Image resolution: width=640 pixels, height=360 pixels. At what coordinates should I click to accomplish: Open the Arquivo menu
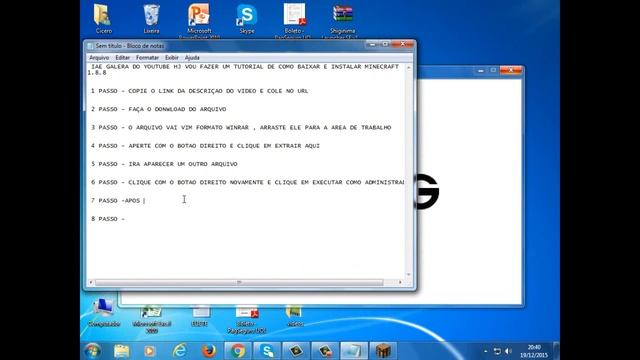99,58
